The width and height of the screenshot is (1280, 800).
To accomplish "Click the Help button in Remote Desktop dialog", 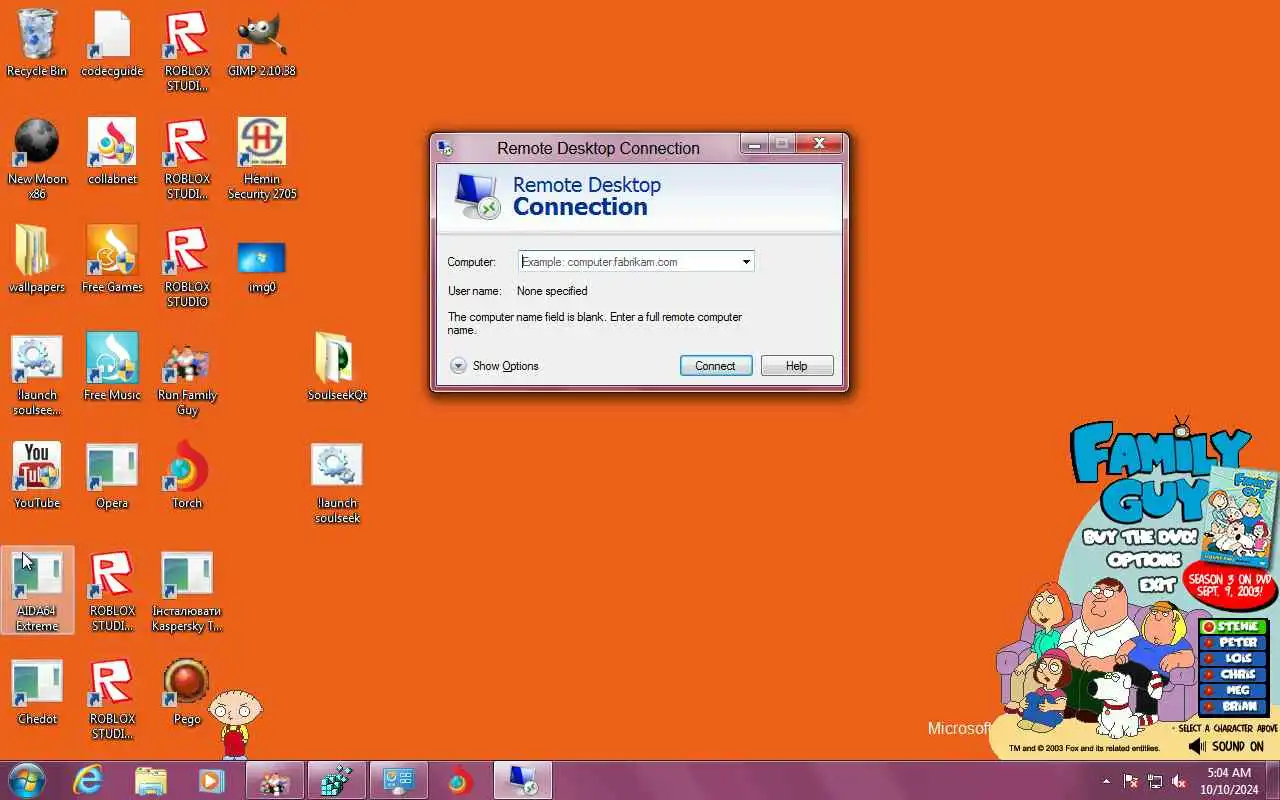I will pos(797,366).
